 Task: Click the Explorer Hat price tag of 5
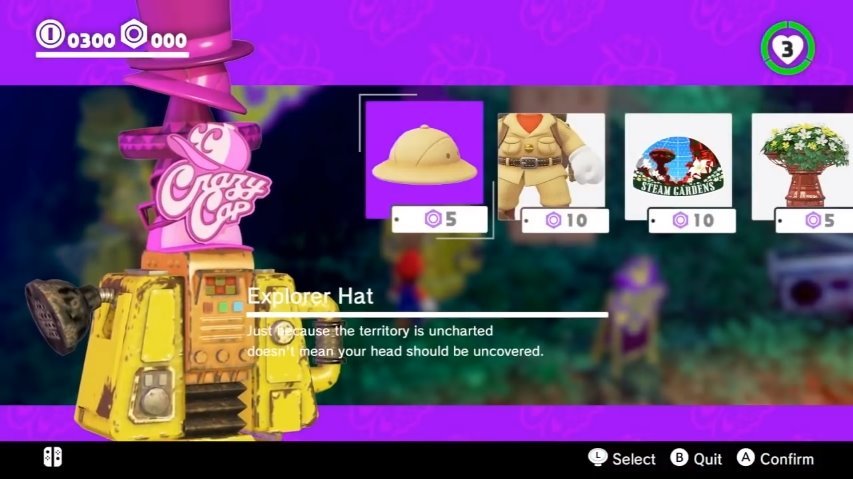click(440, 219)
